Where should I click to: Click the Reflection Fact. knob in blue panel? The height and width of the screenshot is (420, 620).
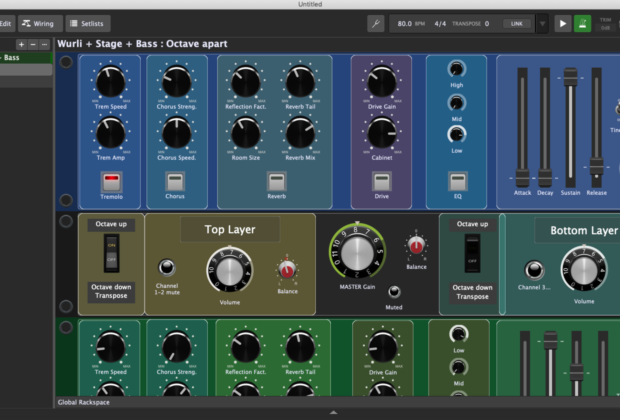246,81
